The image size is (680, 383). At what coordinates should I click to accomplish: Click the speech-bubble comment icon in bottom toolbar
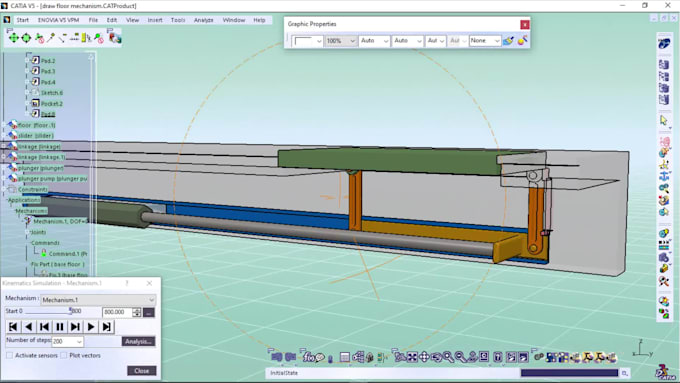click(320, 357)
